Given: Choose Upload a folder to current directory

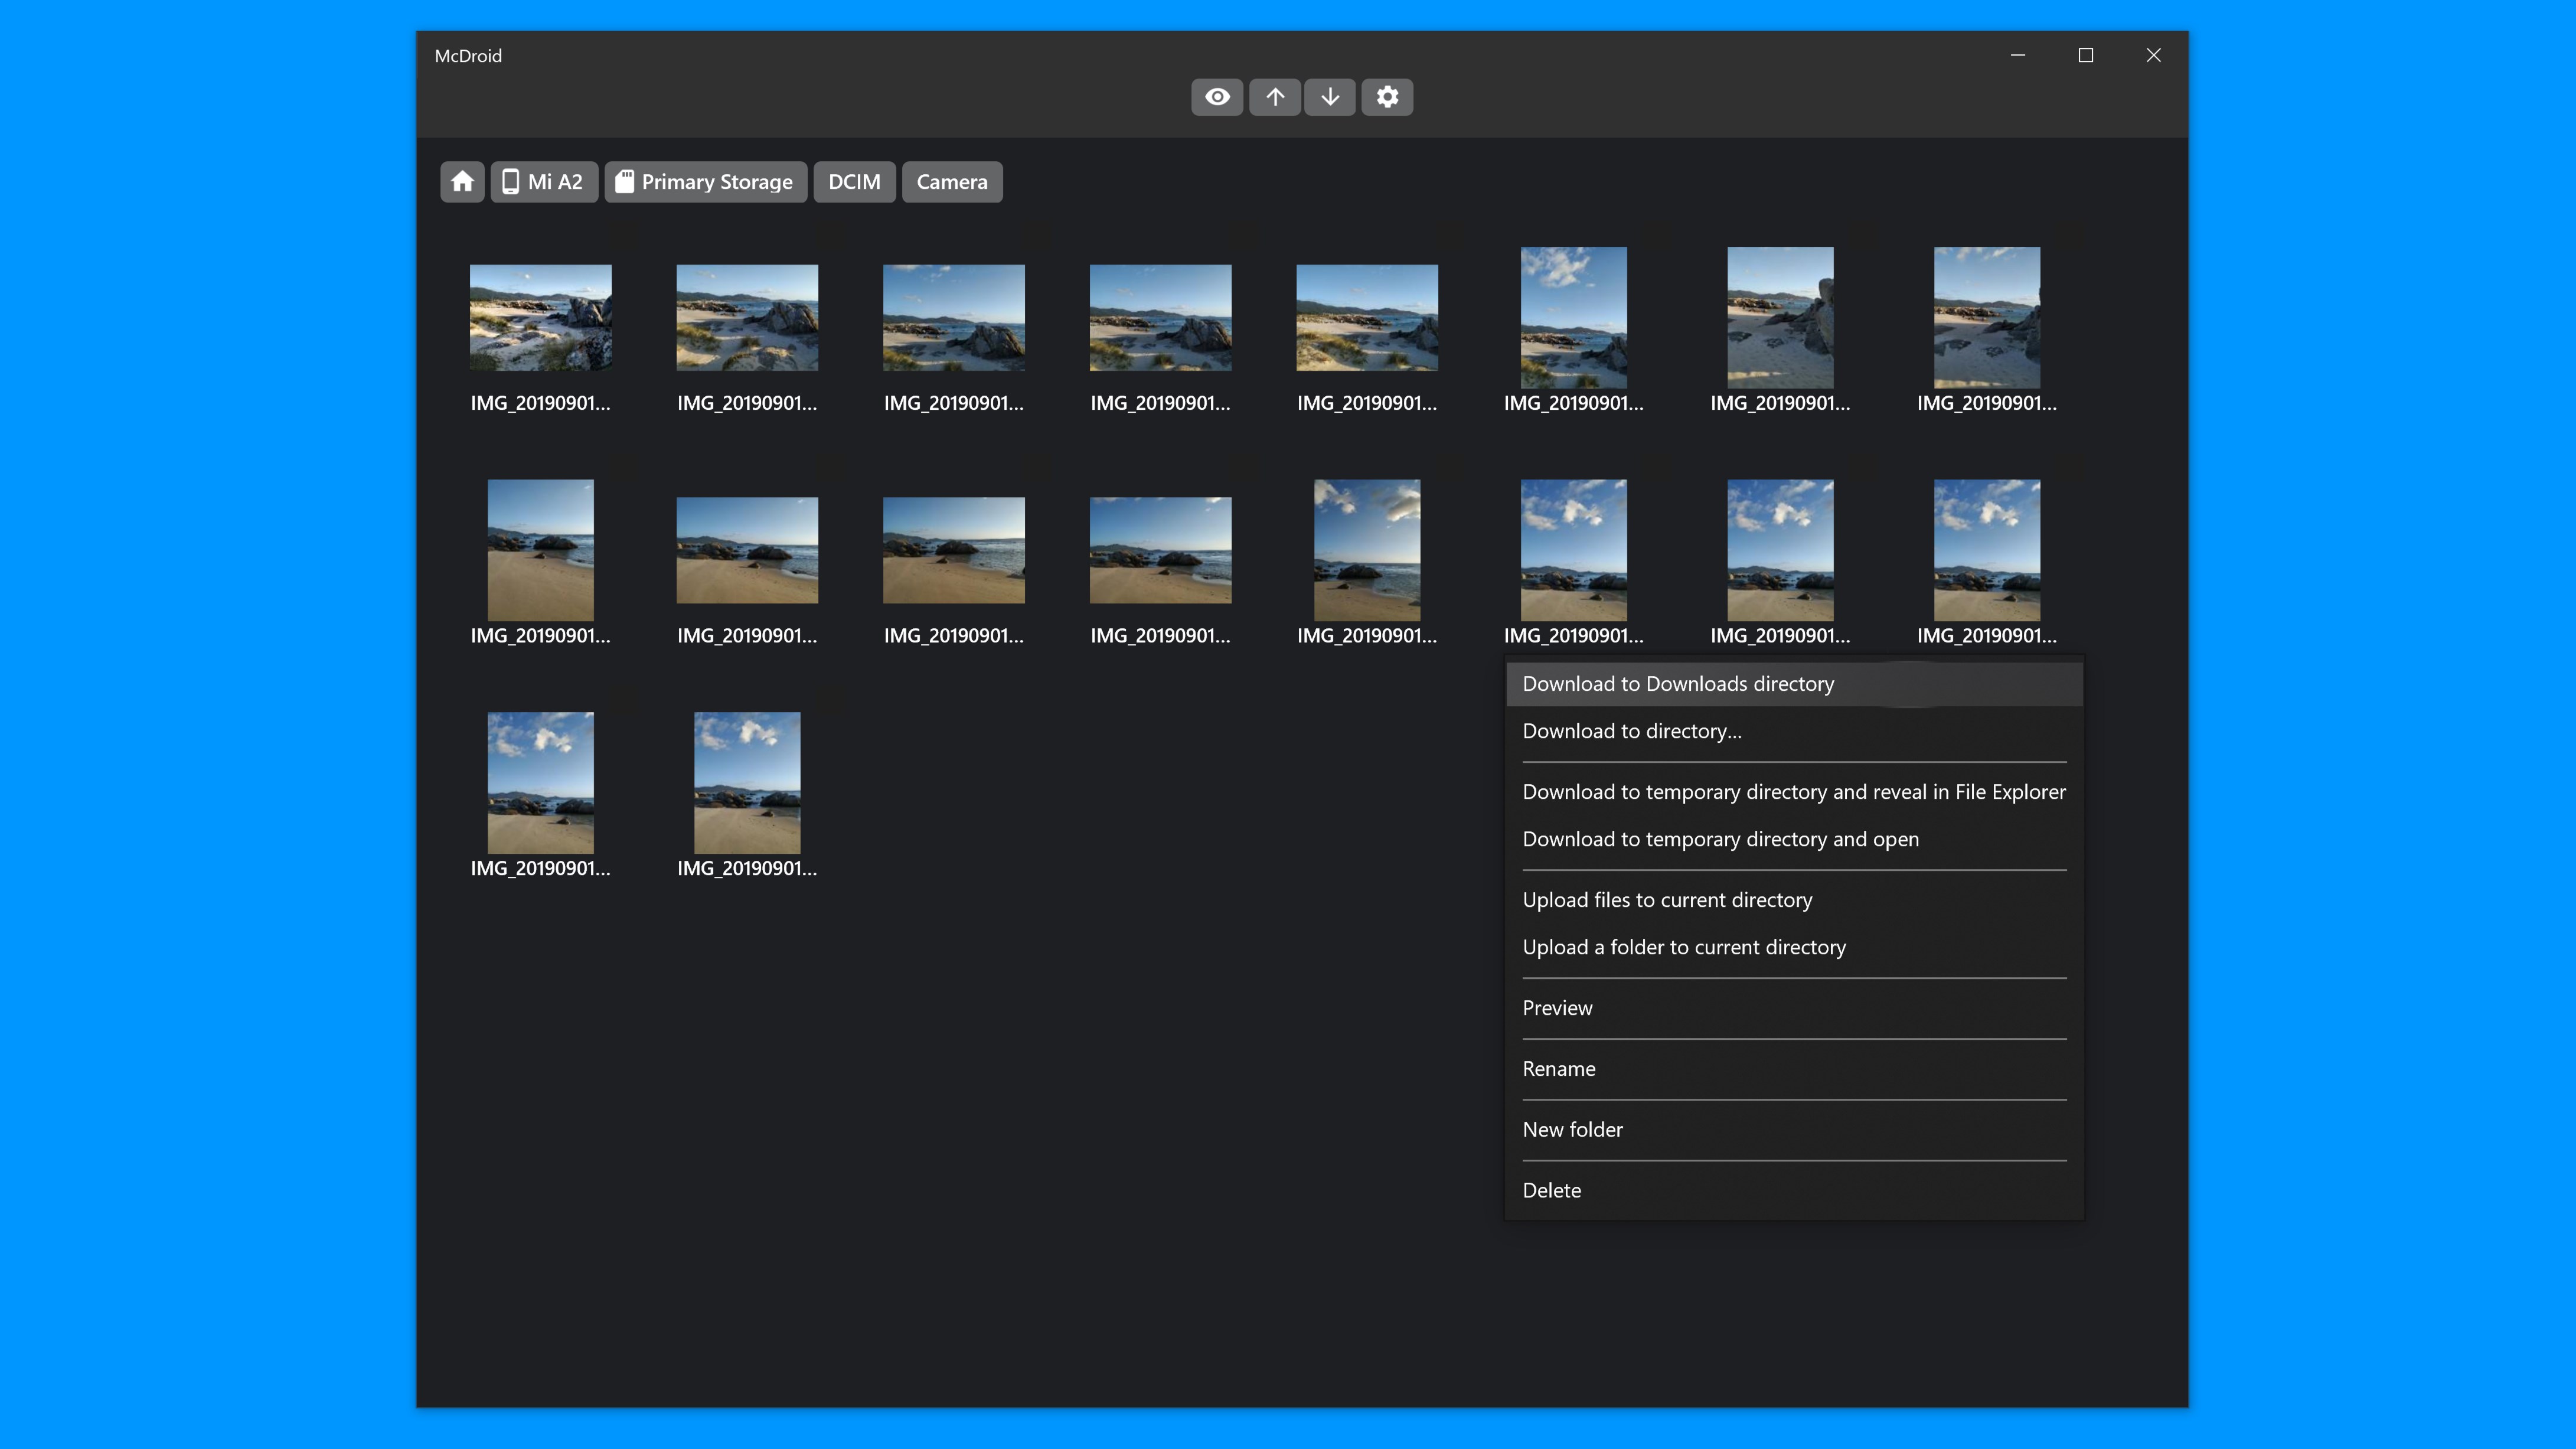Looking at the screenshot, I should 1684,947.
